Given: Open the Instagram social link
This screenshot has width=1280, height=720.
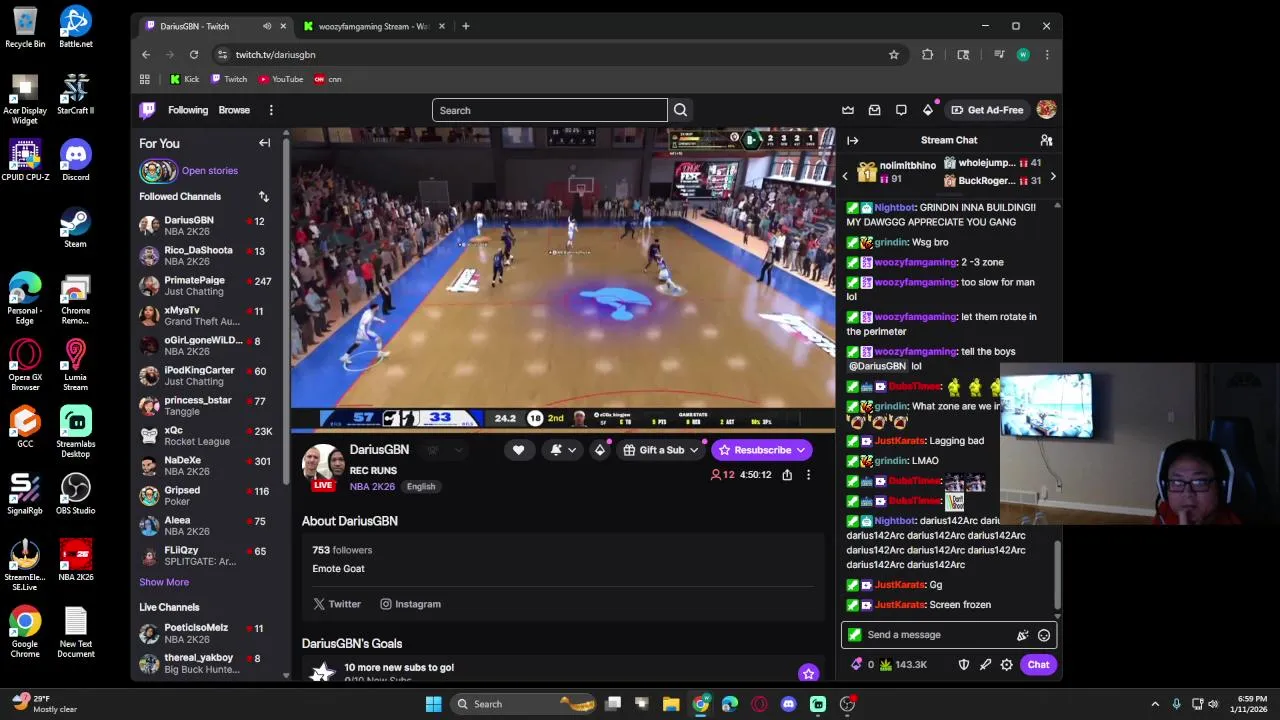Looking at the screenshot, I should tap(410, 604).
